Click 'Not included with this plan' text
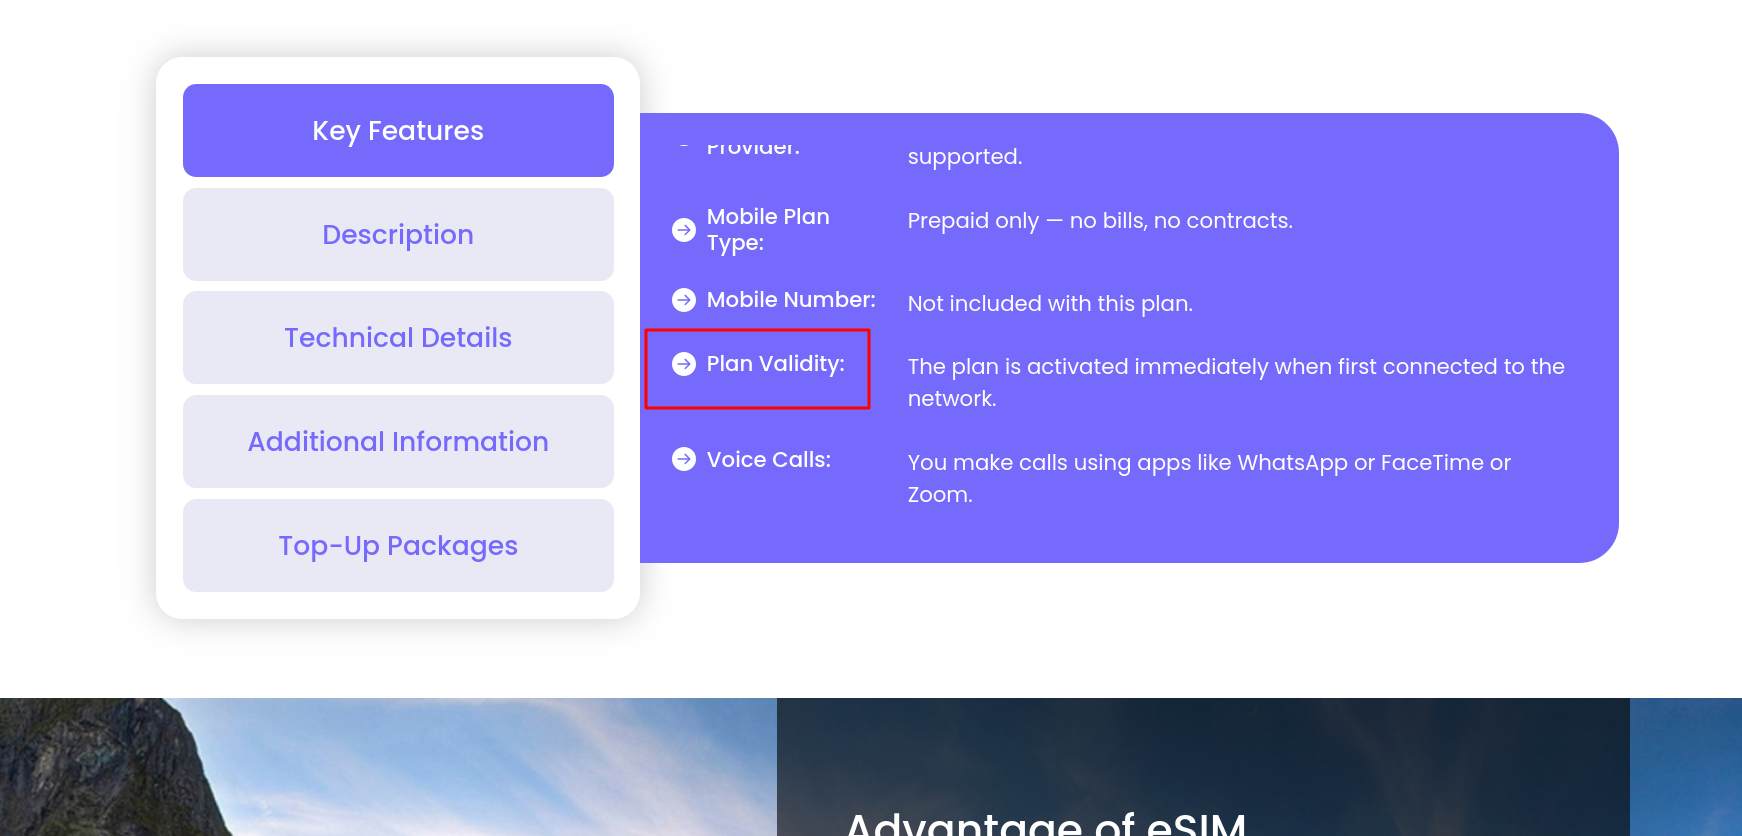Image resolution: width=1742 pixels, height=836 pixels. pyautogui.click(x=1050, y=304)
